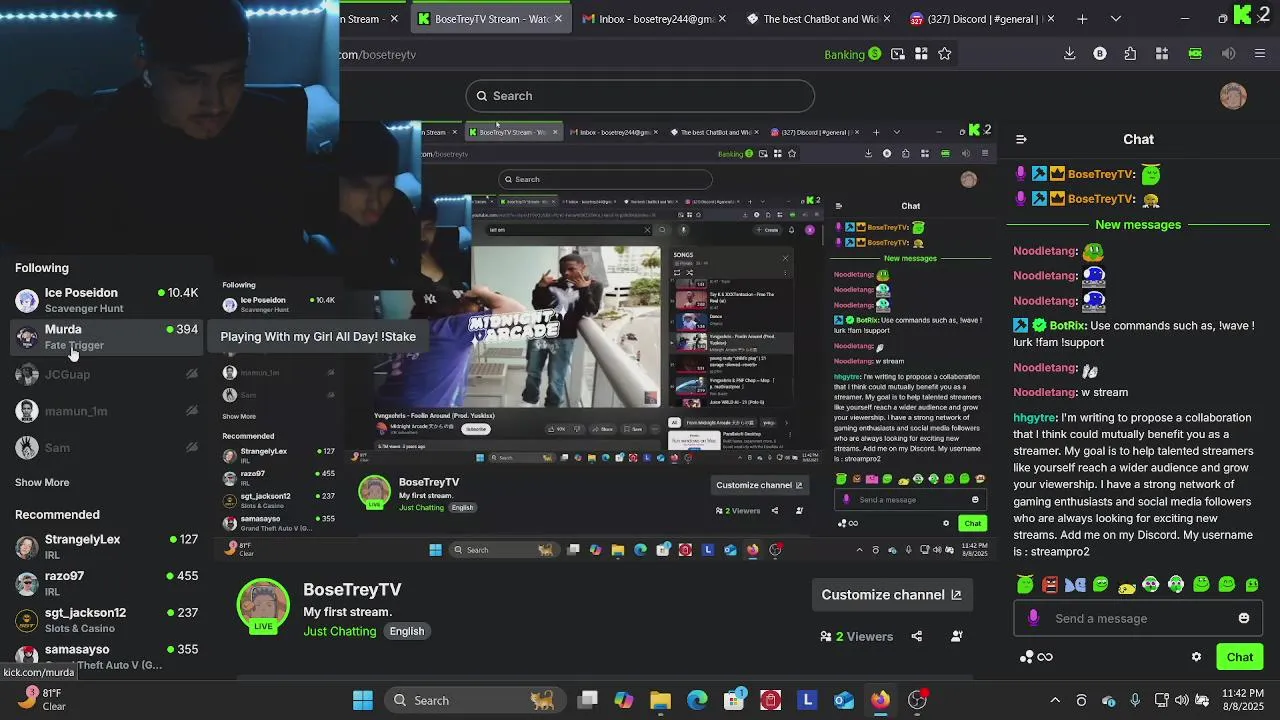Open mamun_1m channel in Following
Screen dimensions: 1280x720
pos(106,411)
